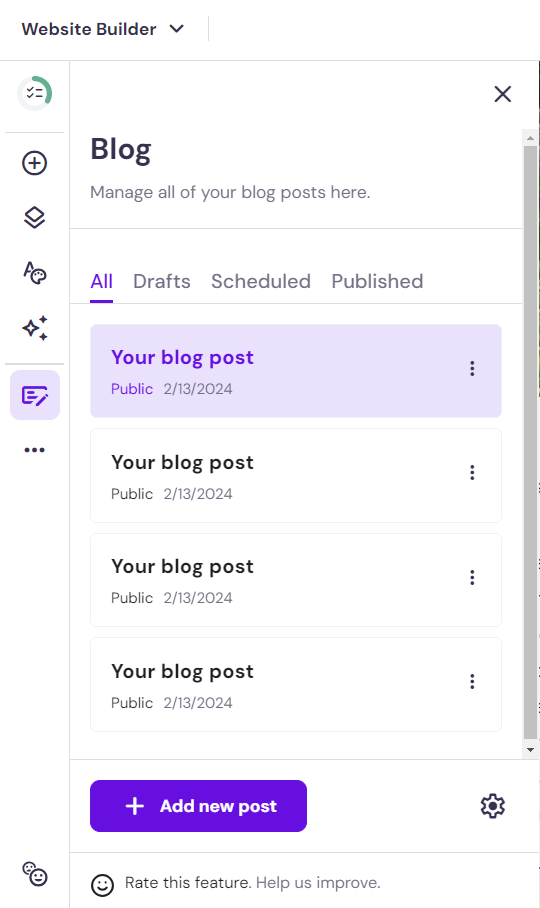Open the more options ellipsis in sidebar
This screenshot has width=540, height=908.
point(35,450)
